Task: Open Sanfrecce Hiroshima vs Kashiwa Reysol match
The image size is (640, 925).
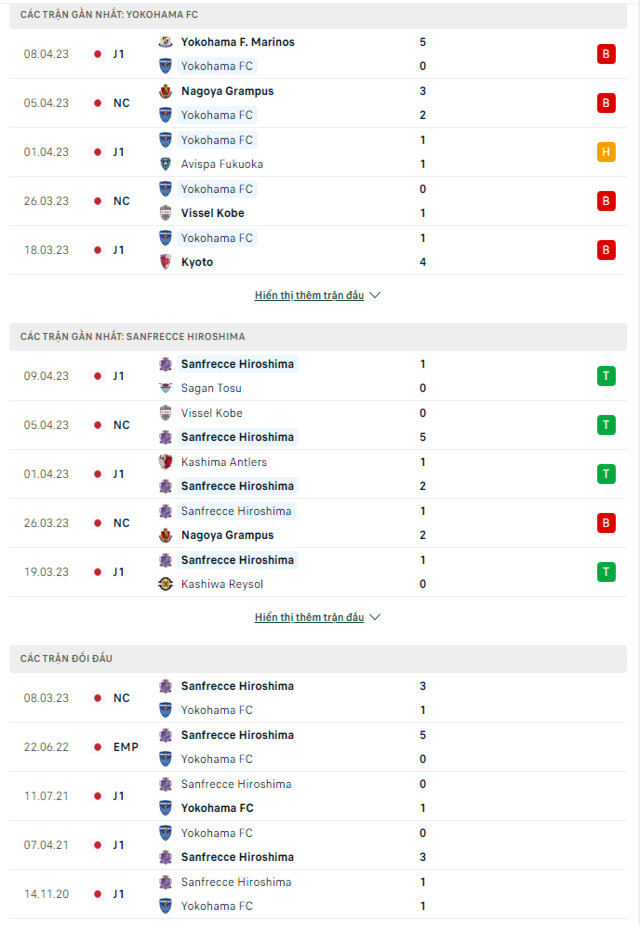Action: point(318,572)
